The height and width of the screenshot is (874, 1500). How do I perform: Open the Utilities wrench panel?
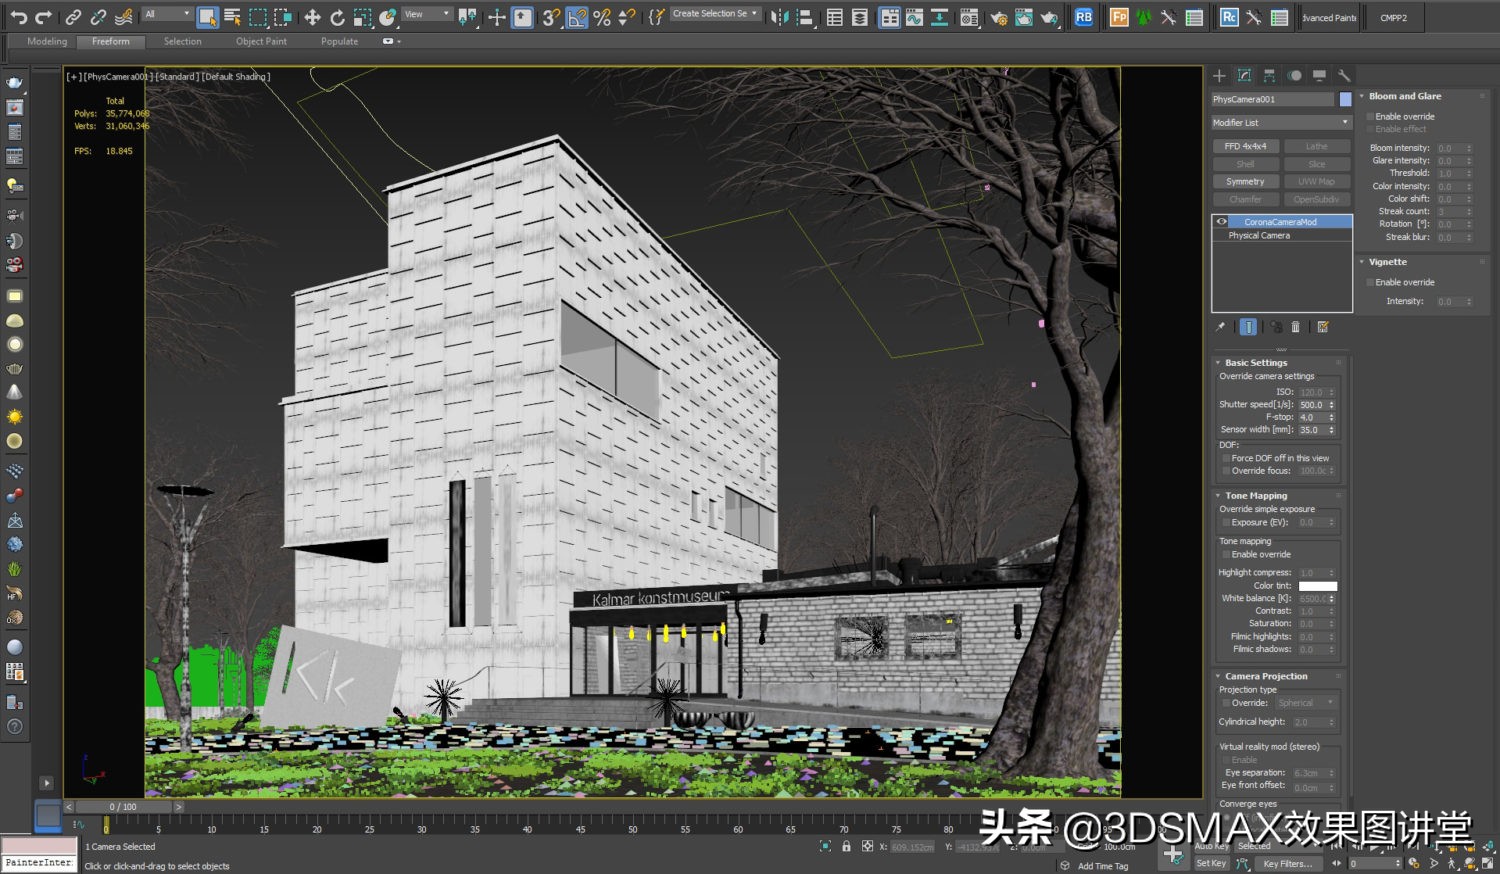(x=1344, y=76)
